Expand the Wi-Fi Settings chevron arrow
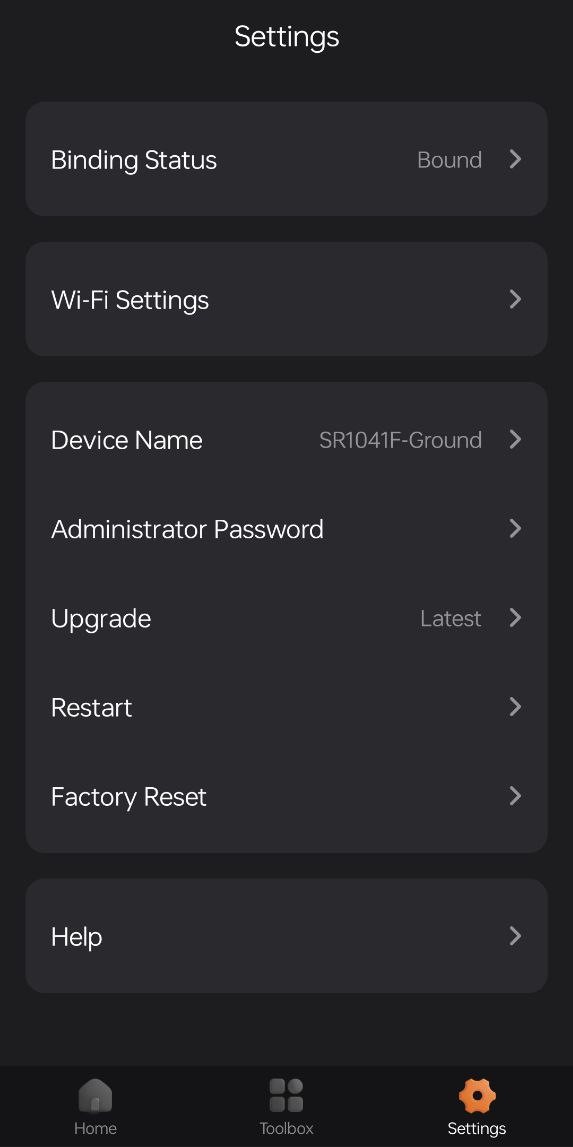 (515, 298)
